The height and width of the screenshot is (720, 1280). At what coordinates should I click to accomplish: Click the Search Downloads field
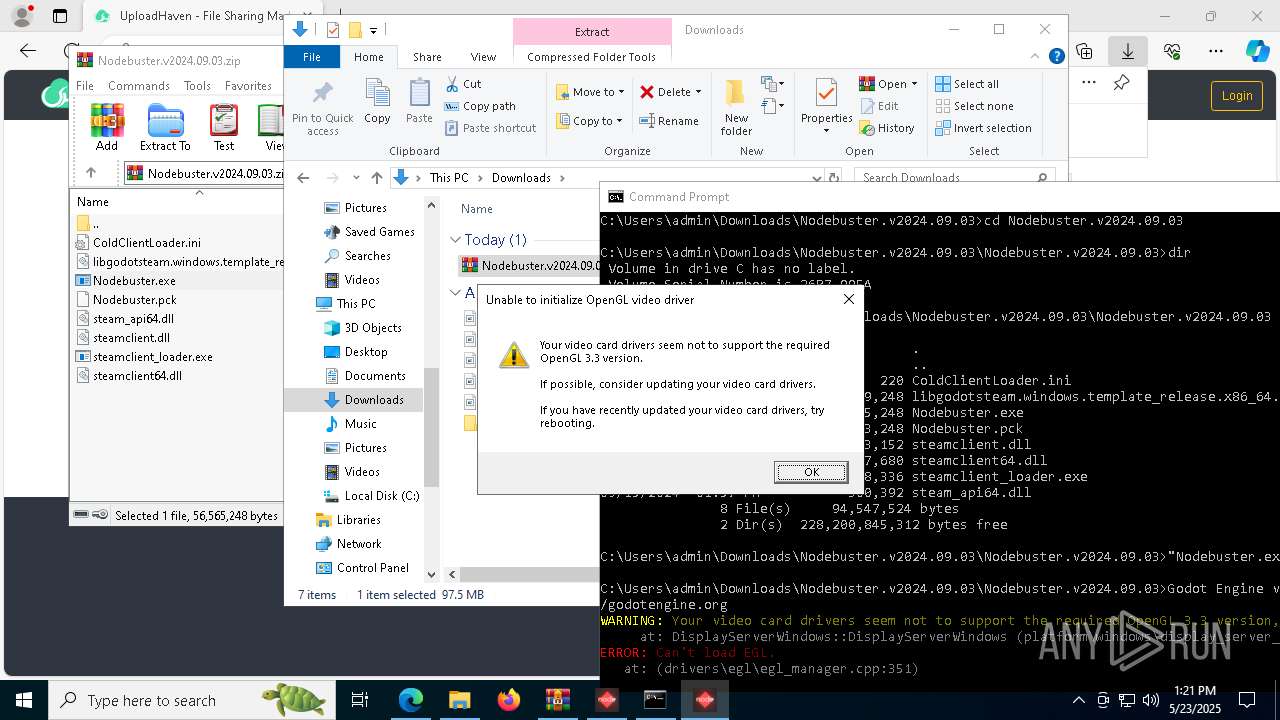(955, 178)
